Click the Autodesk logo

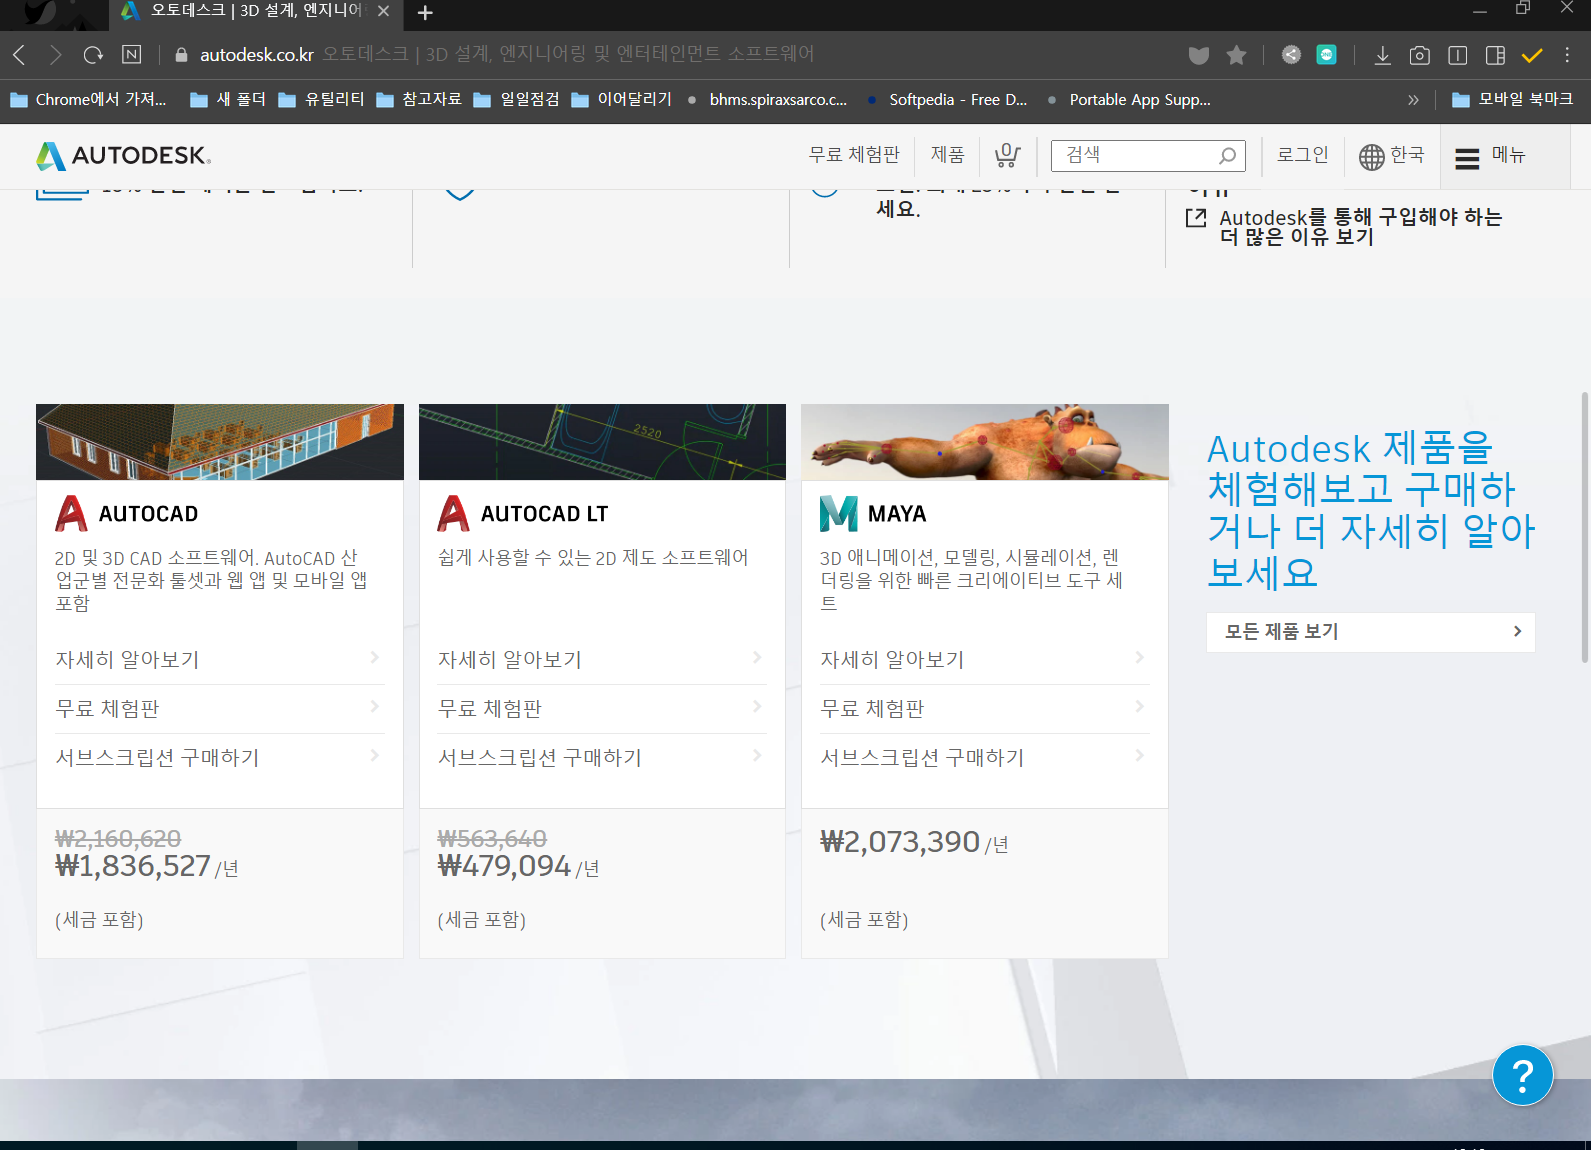[123, 156]
